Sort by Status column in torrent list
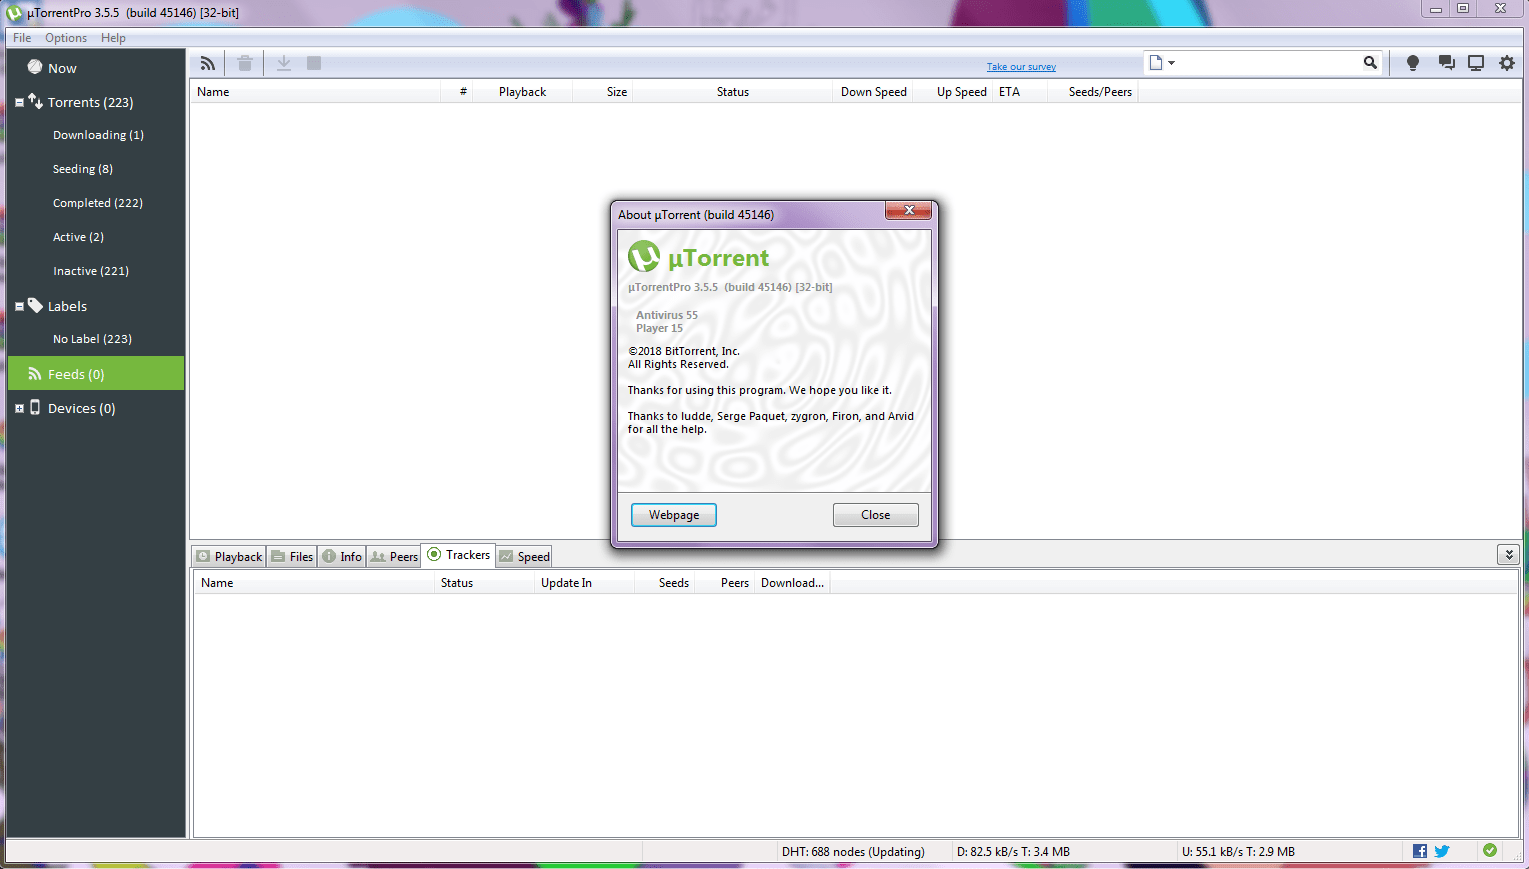The width and height of the screenshot is (1529, 869). click(733, 92)
